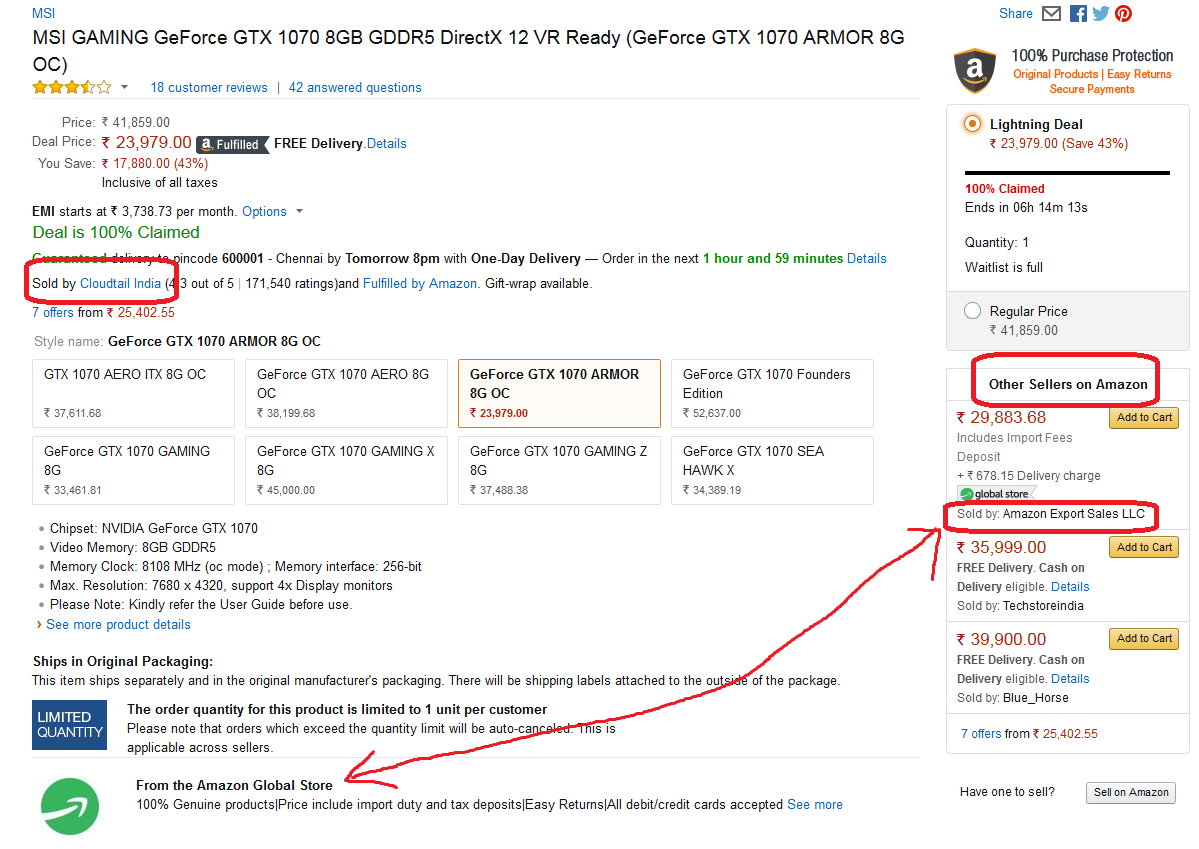This screenshot has width=1199, height=849.
Task: Click the Deal Price ₹ 23,979.00
Action: click(x=147, y=142)
